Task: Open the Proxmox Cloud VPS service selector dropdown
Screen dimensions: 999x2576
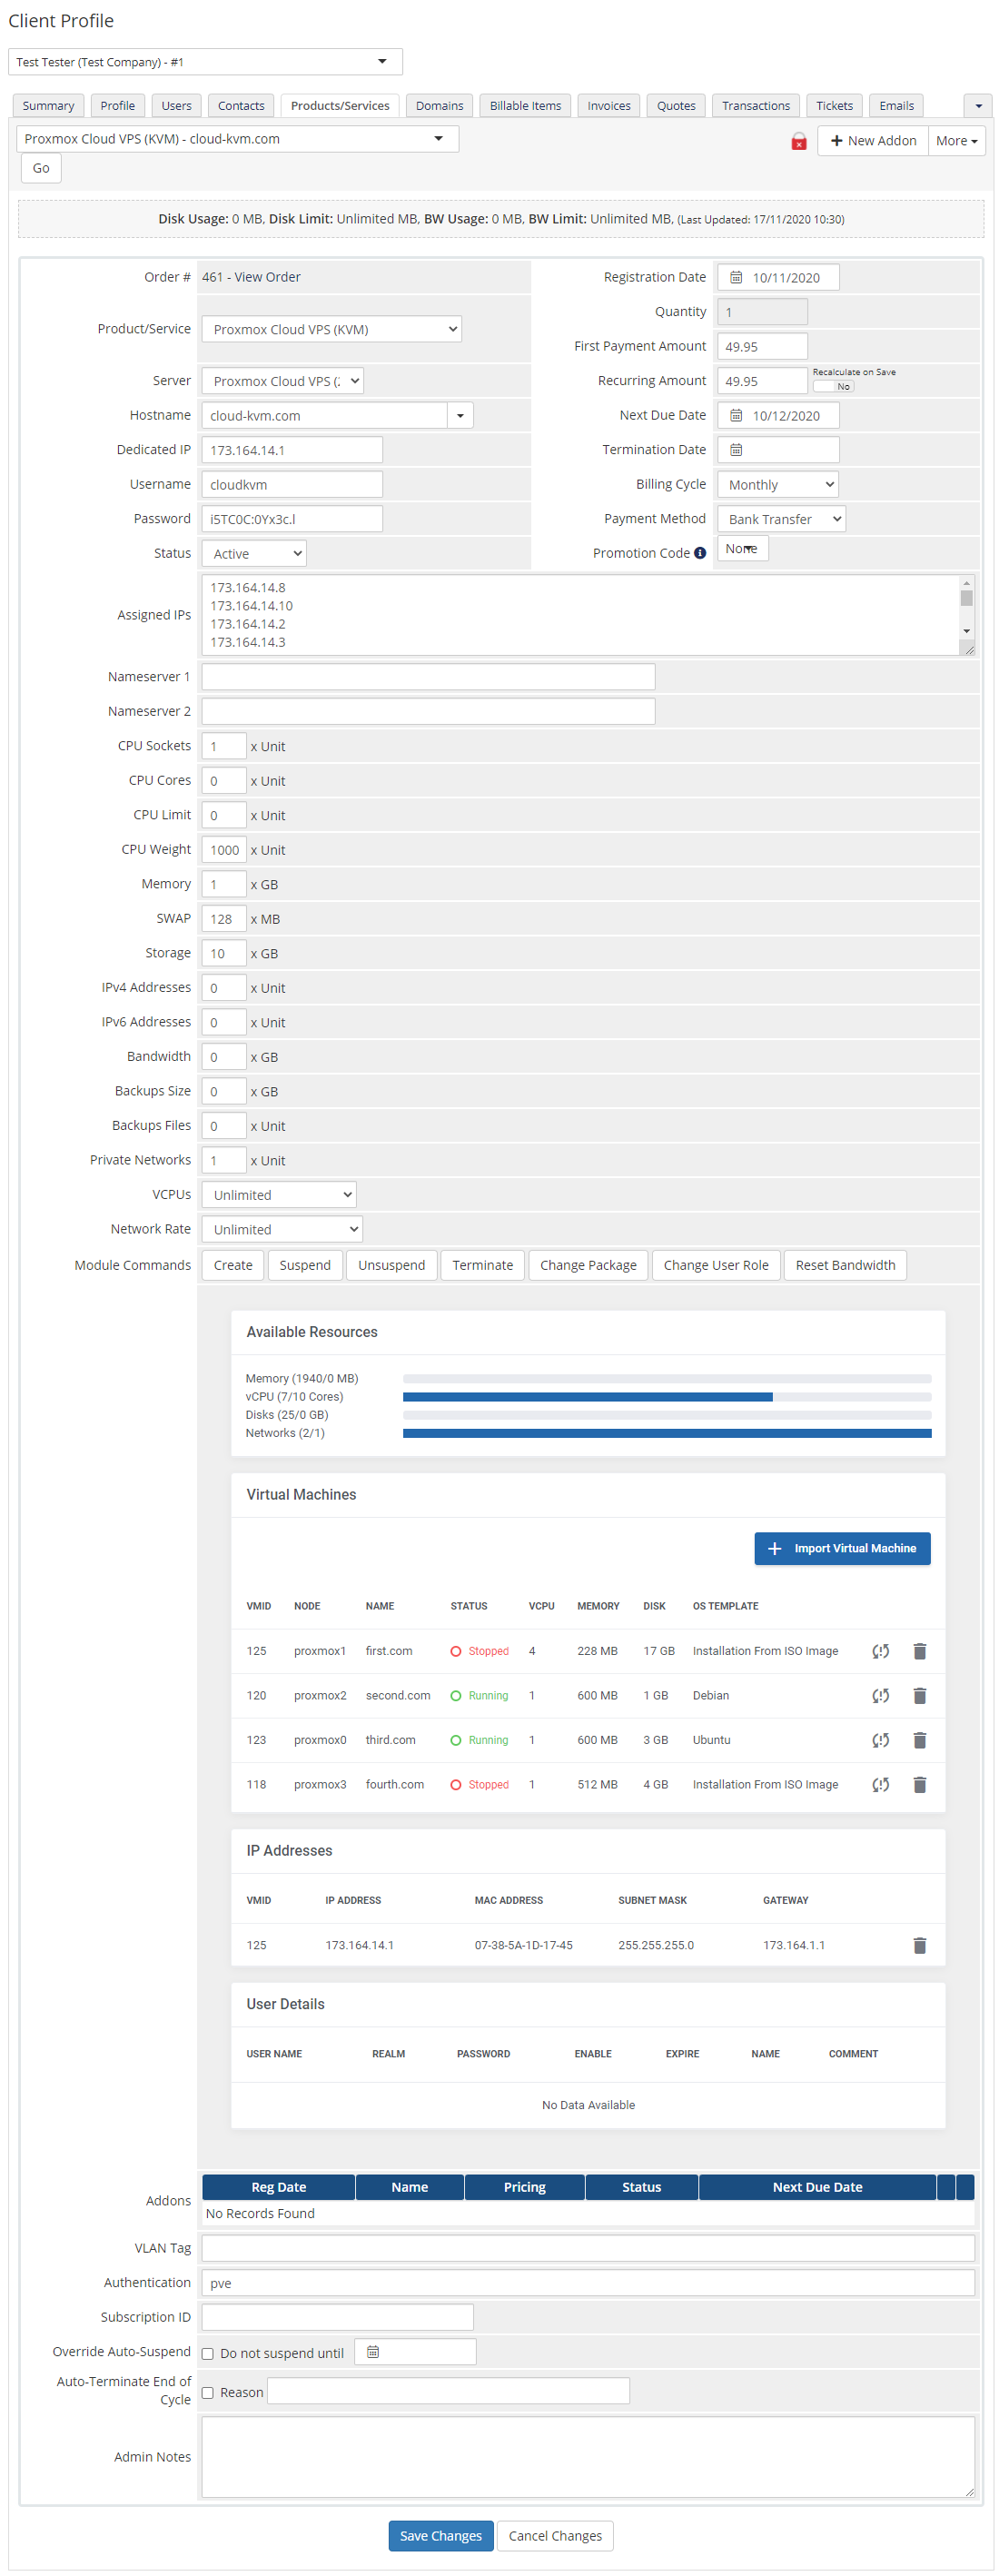Action: [x=237, y=139]
